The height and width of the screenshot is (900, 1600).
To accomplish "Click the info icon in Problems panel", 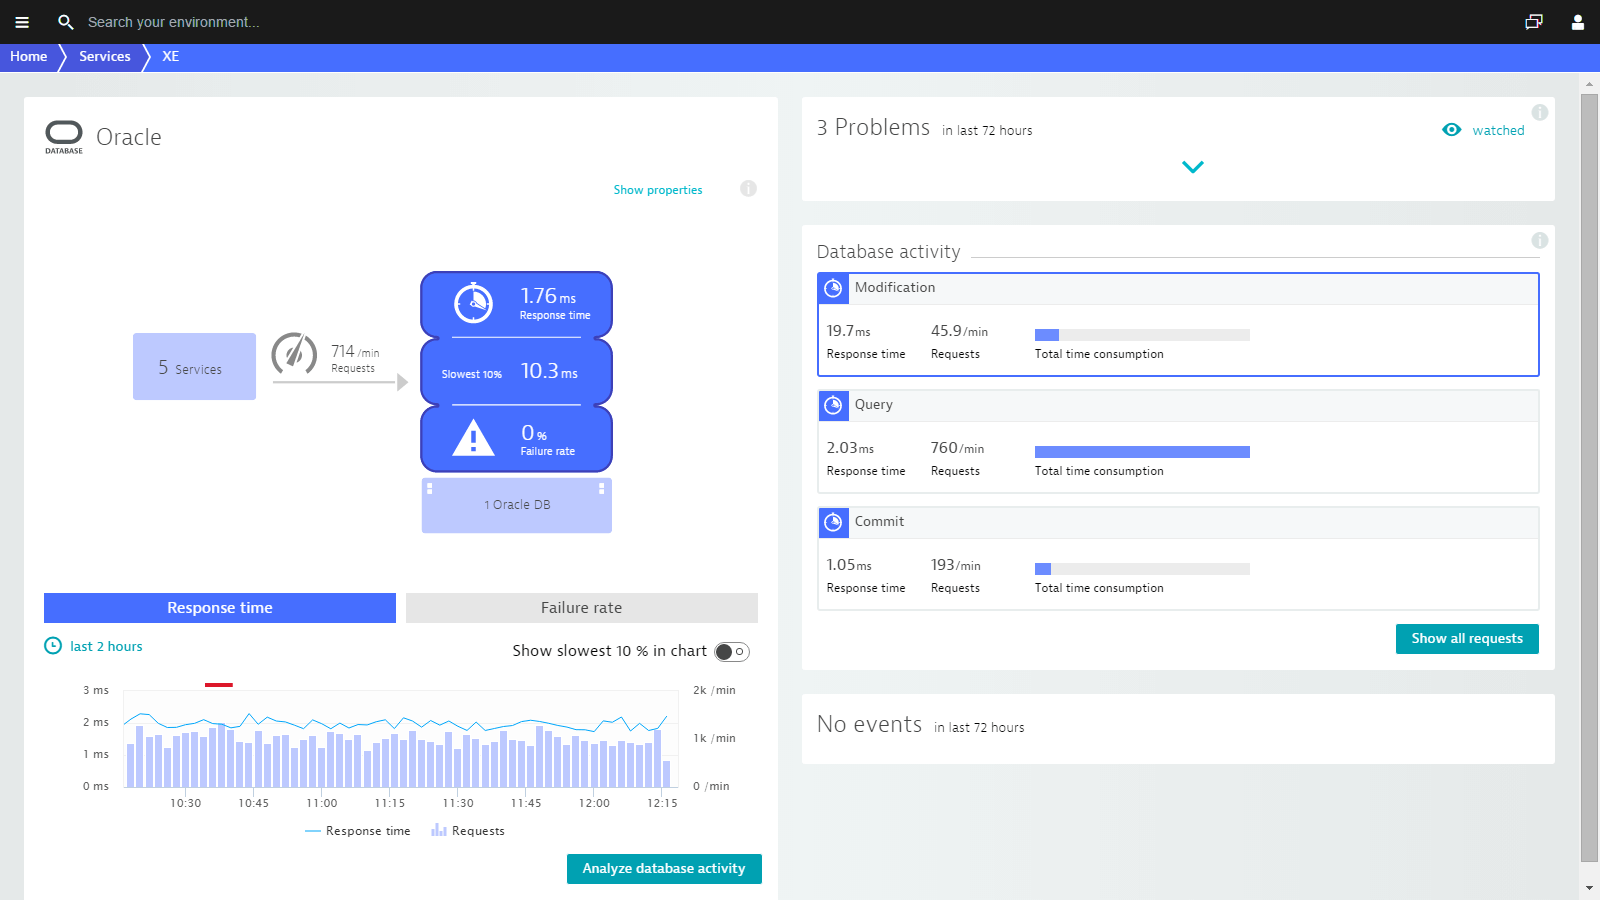I will 1540,113.
